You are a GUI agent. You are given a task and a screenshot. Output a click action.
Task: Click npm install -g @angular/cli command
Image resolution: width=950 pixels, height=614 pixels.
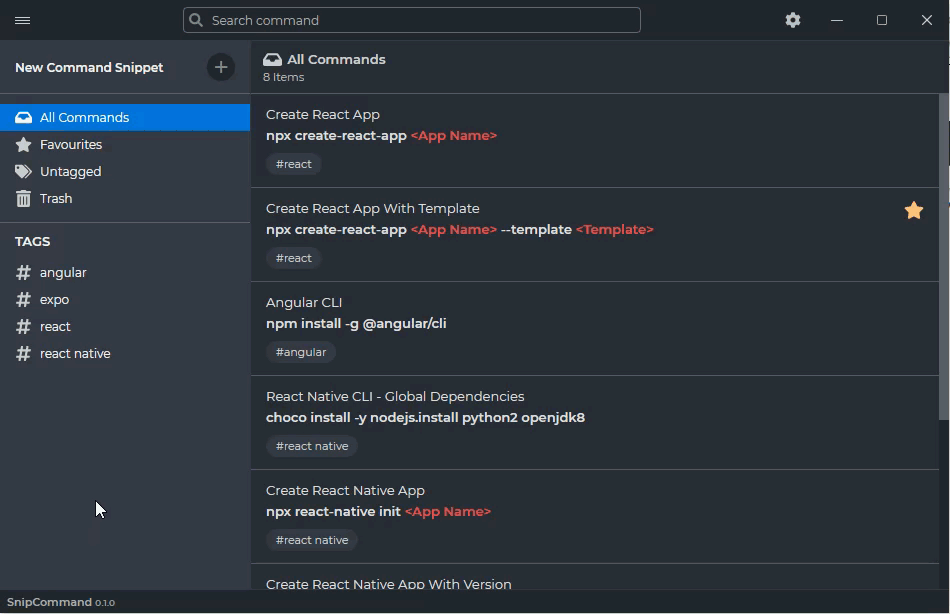[x=356, y=324]
